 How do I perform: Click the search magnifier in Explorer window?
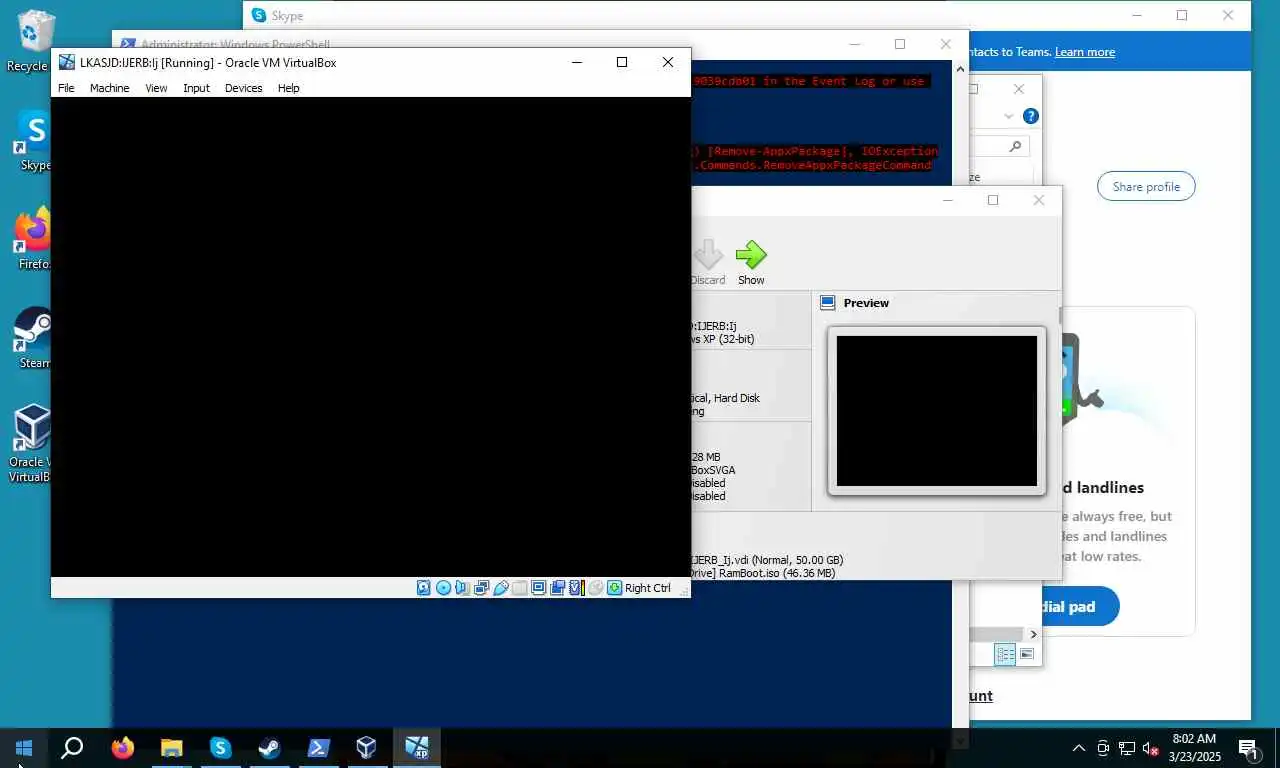1015,146
